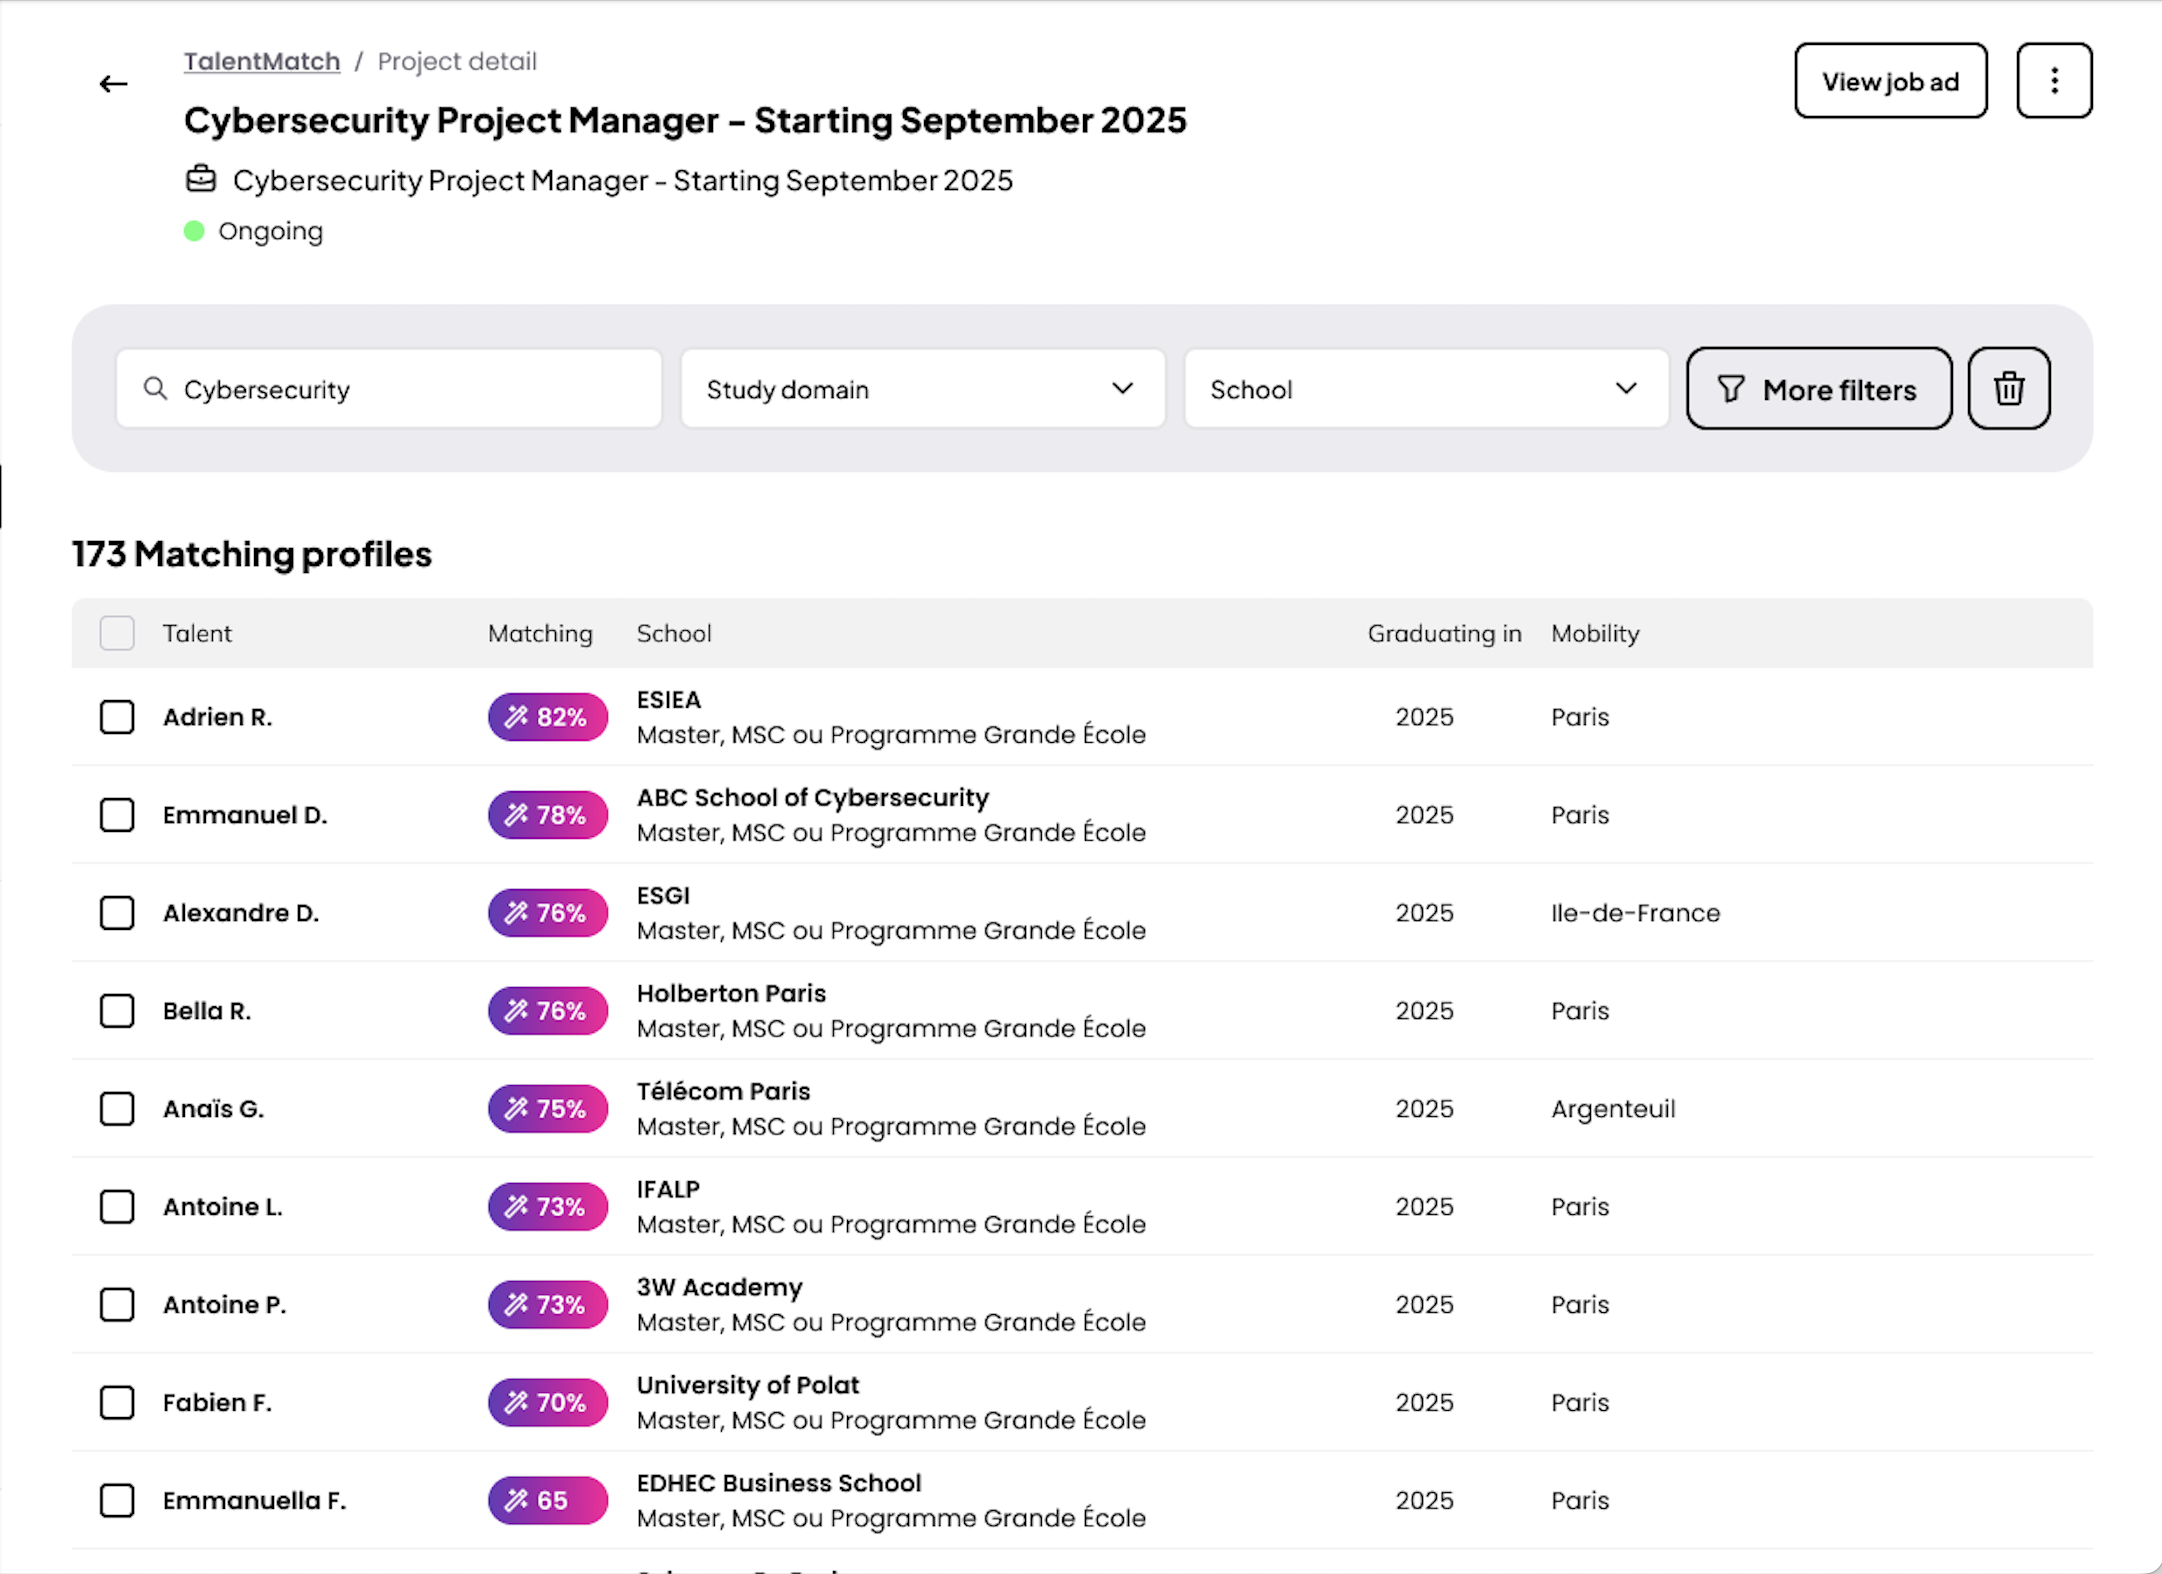The image size is (2162, 1574).
Task: Click the briefcase icon beside job title
Action: tap(201, 180)
